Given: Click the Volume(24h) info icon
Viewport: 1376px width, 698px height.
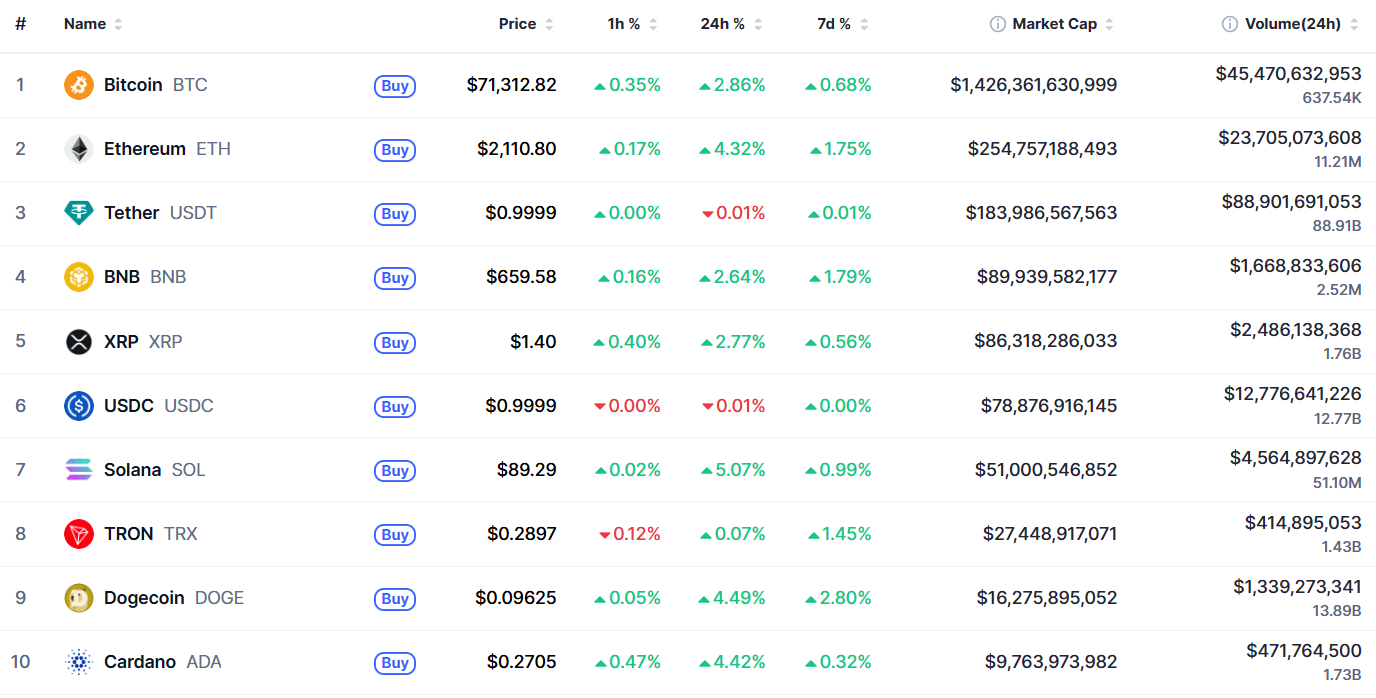Looking at the screenshot, I should [1229, 24].
